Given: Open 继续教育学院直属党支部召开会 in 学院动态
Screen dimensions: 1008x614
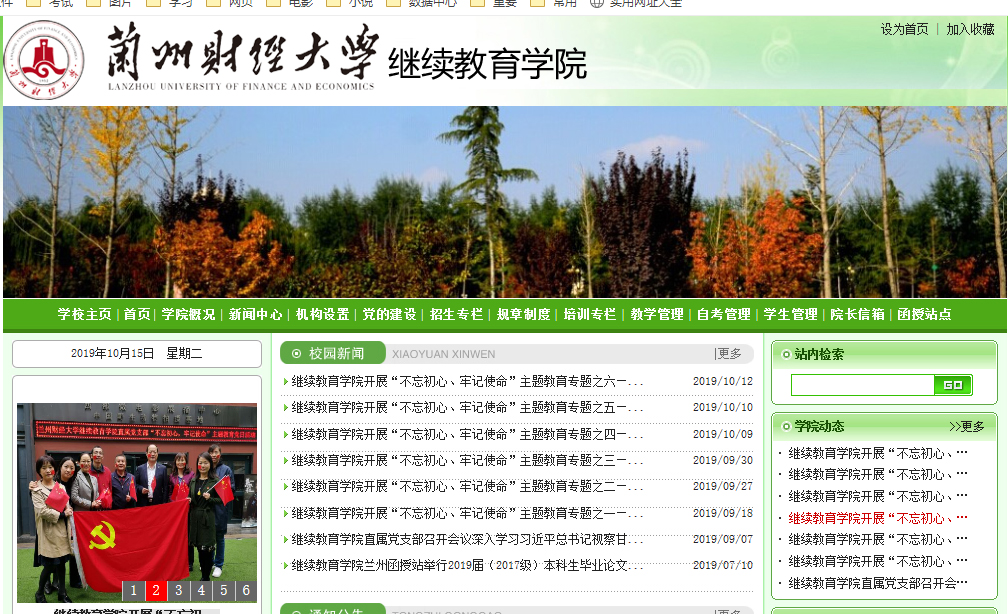Looking at the screenshot, I should 877,583.
